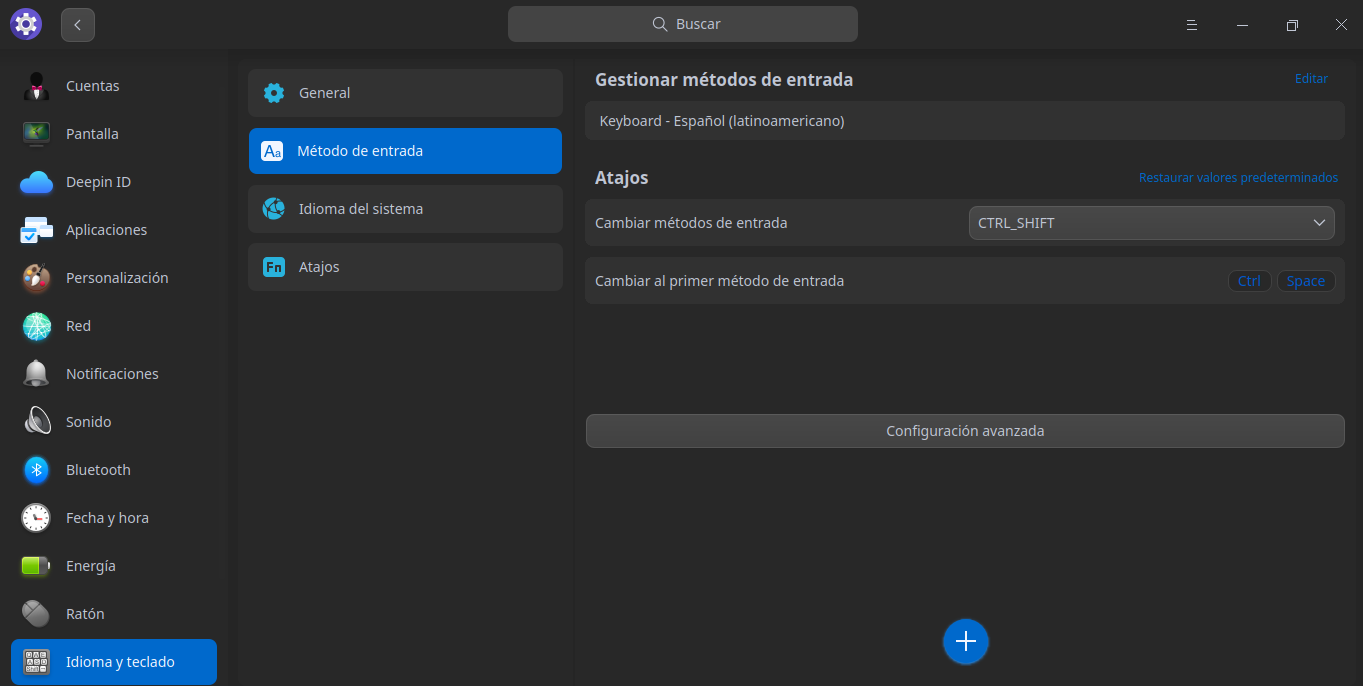Click the Cambiar métodos de entrada label
This screenshot has height=686, width=1363.
691,223
